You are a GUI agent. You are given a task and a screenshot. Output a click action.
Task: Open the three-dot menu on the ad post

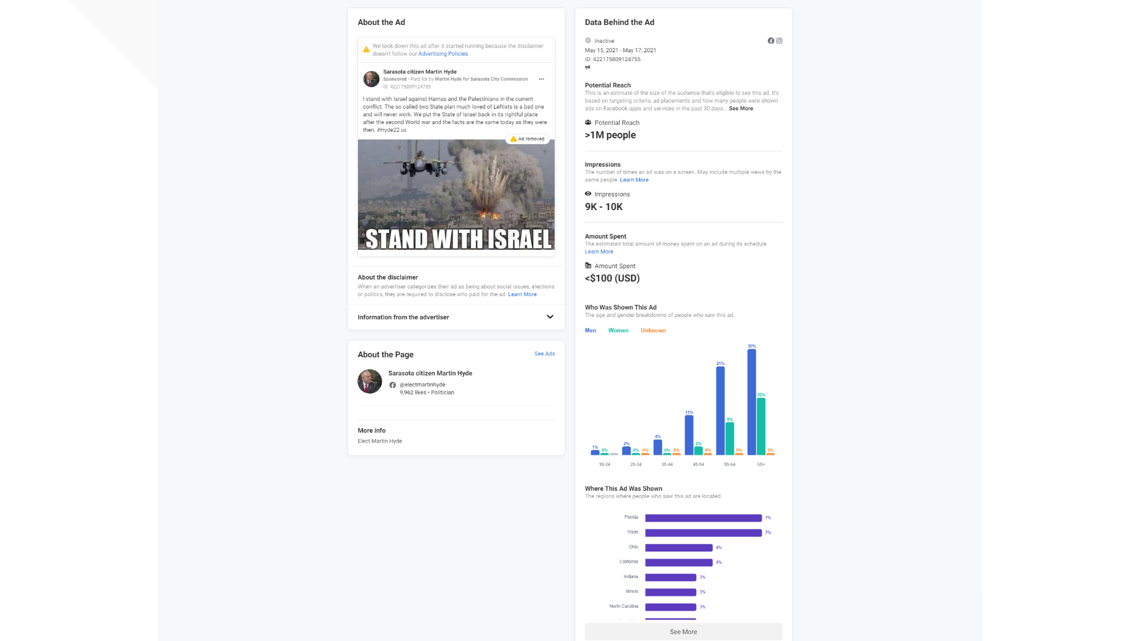(541, 79)
